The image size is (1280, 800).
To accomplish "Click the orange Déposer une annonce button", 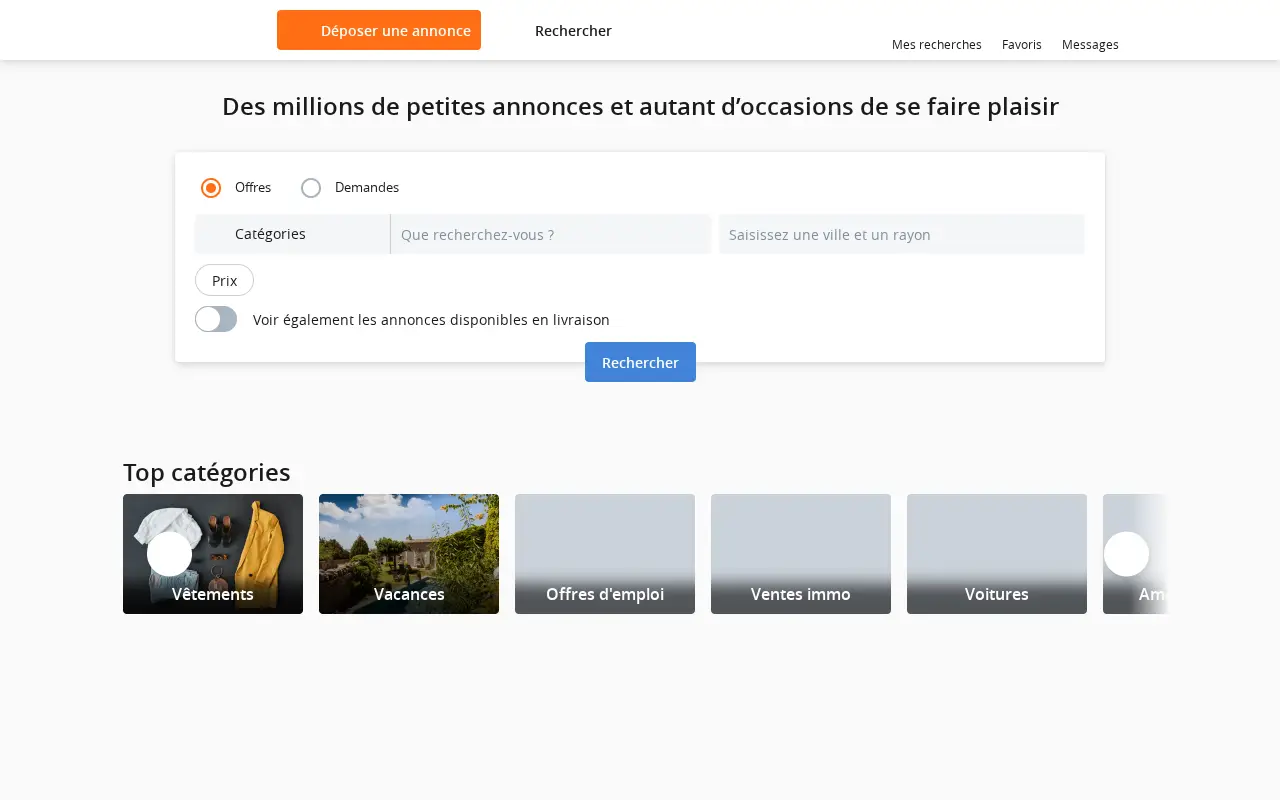I will [379, 30].
